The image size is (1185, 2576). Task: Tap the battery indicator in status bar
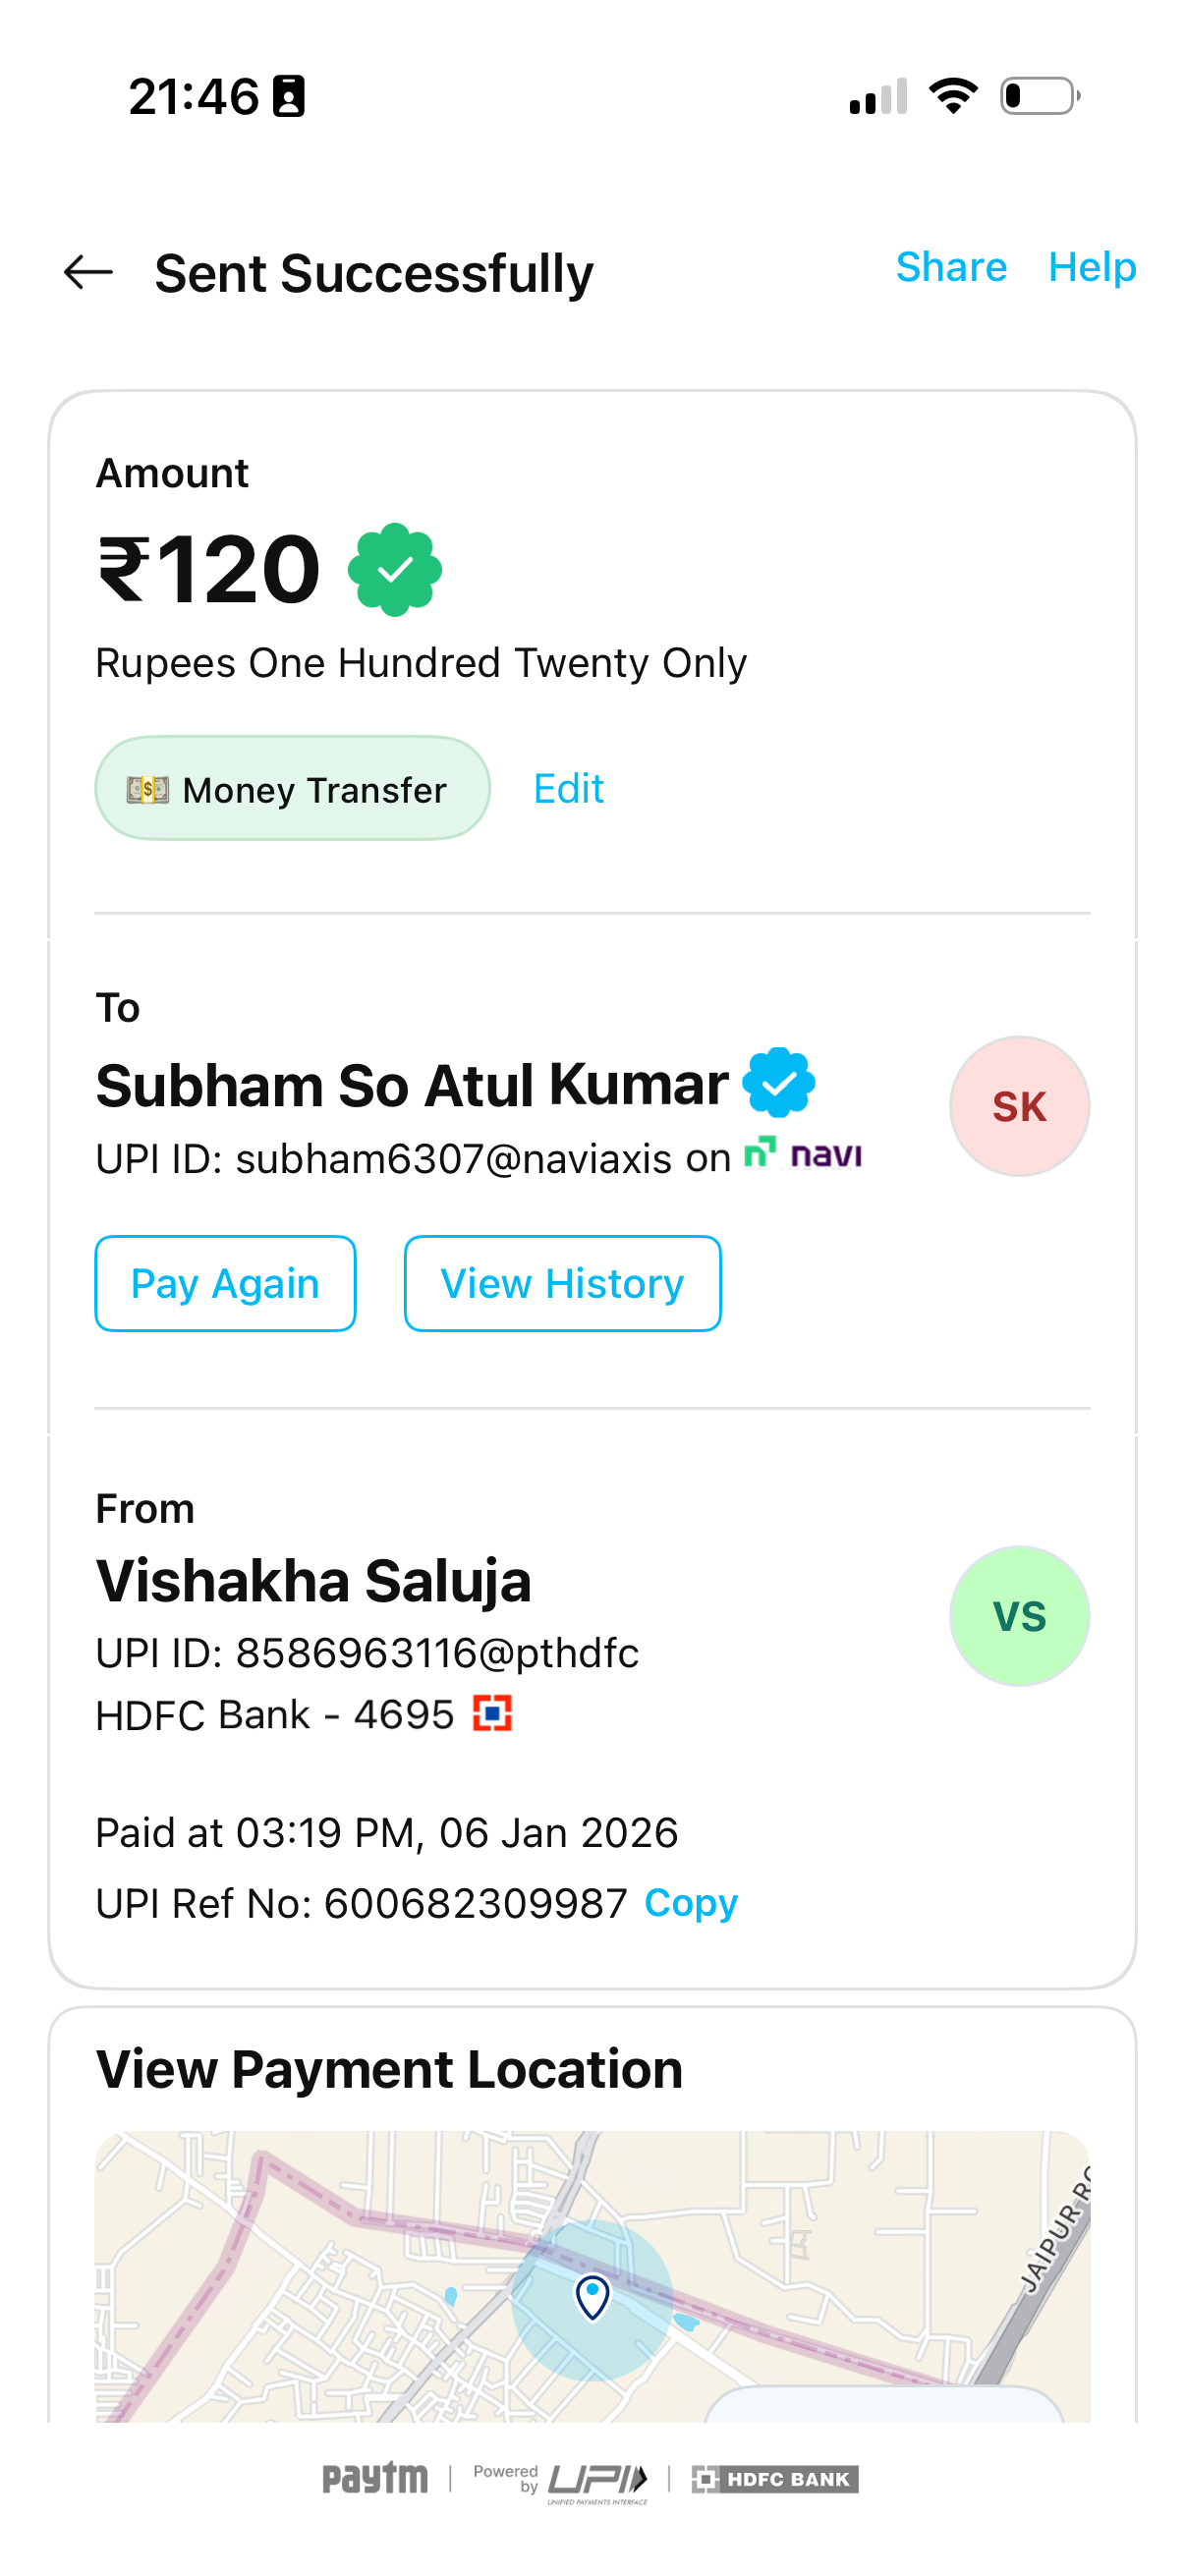pyautogui.click(x=1039, y=96)
